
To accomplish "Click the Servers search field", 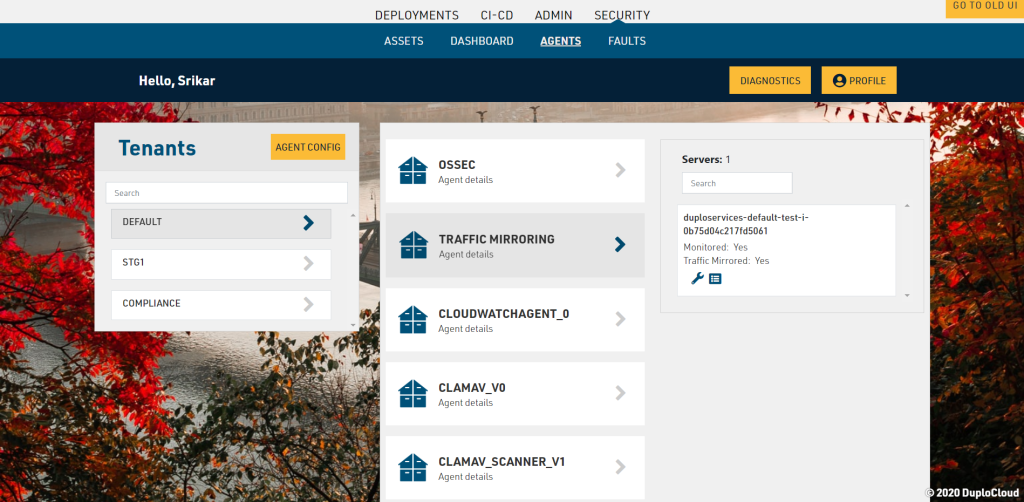I will pos(736,183).
